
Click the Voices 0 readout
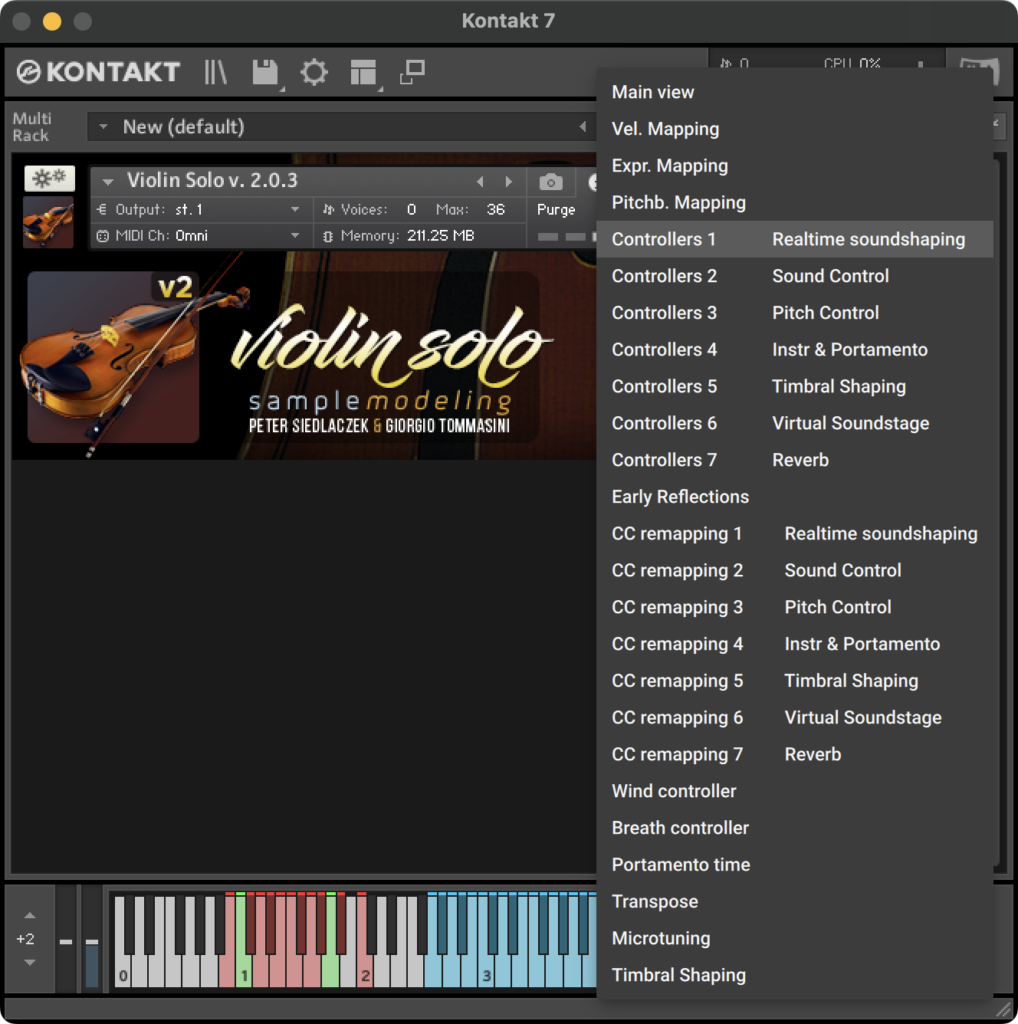click(x=370, y=210)
